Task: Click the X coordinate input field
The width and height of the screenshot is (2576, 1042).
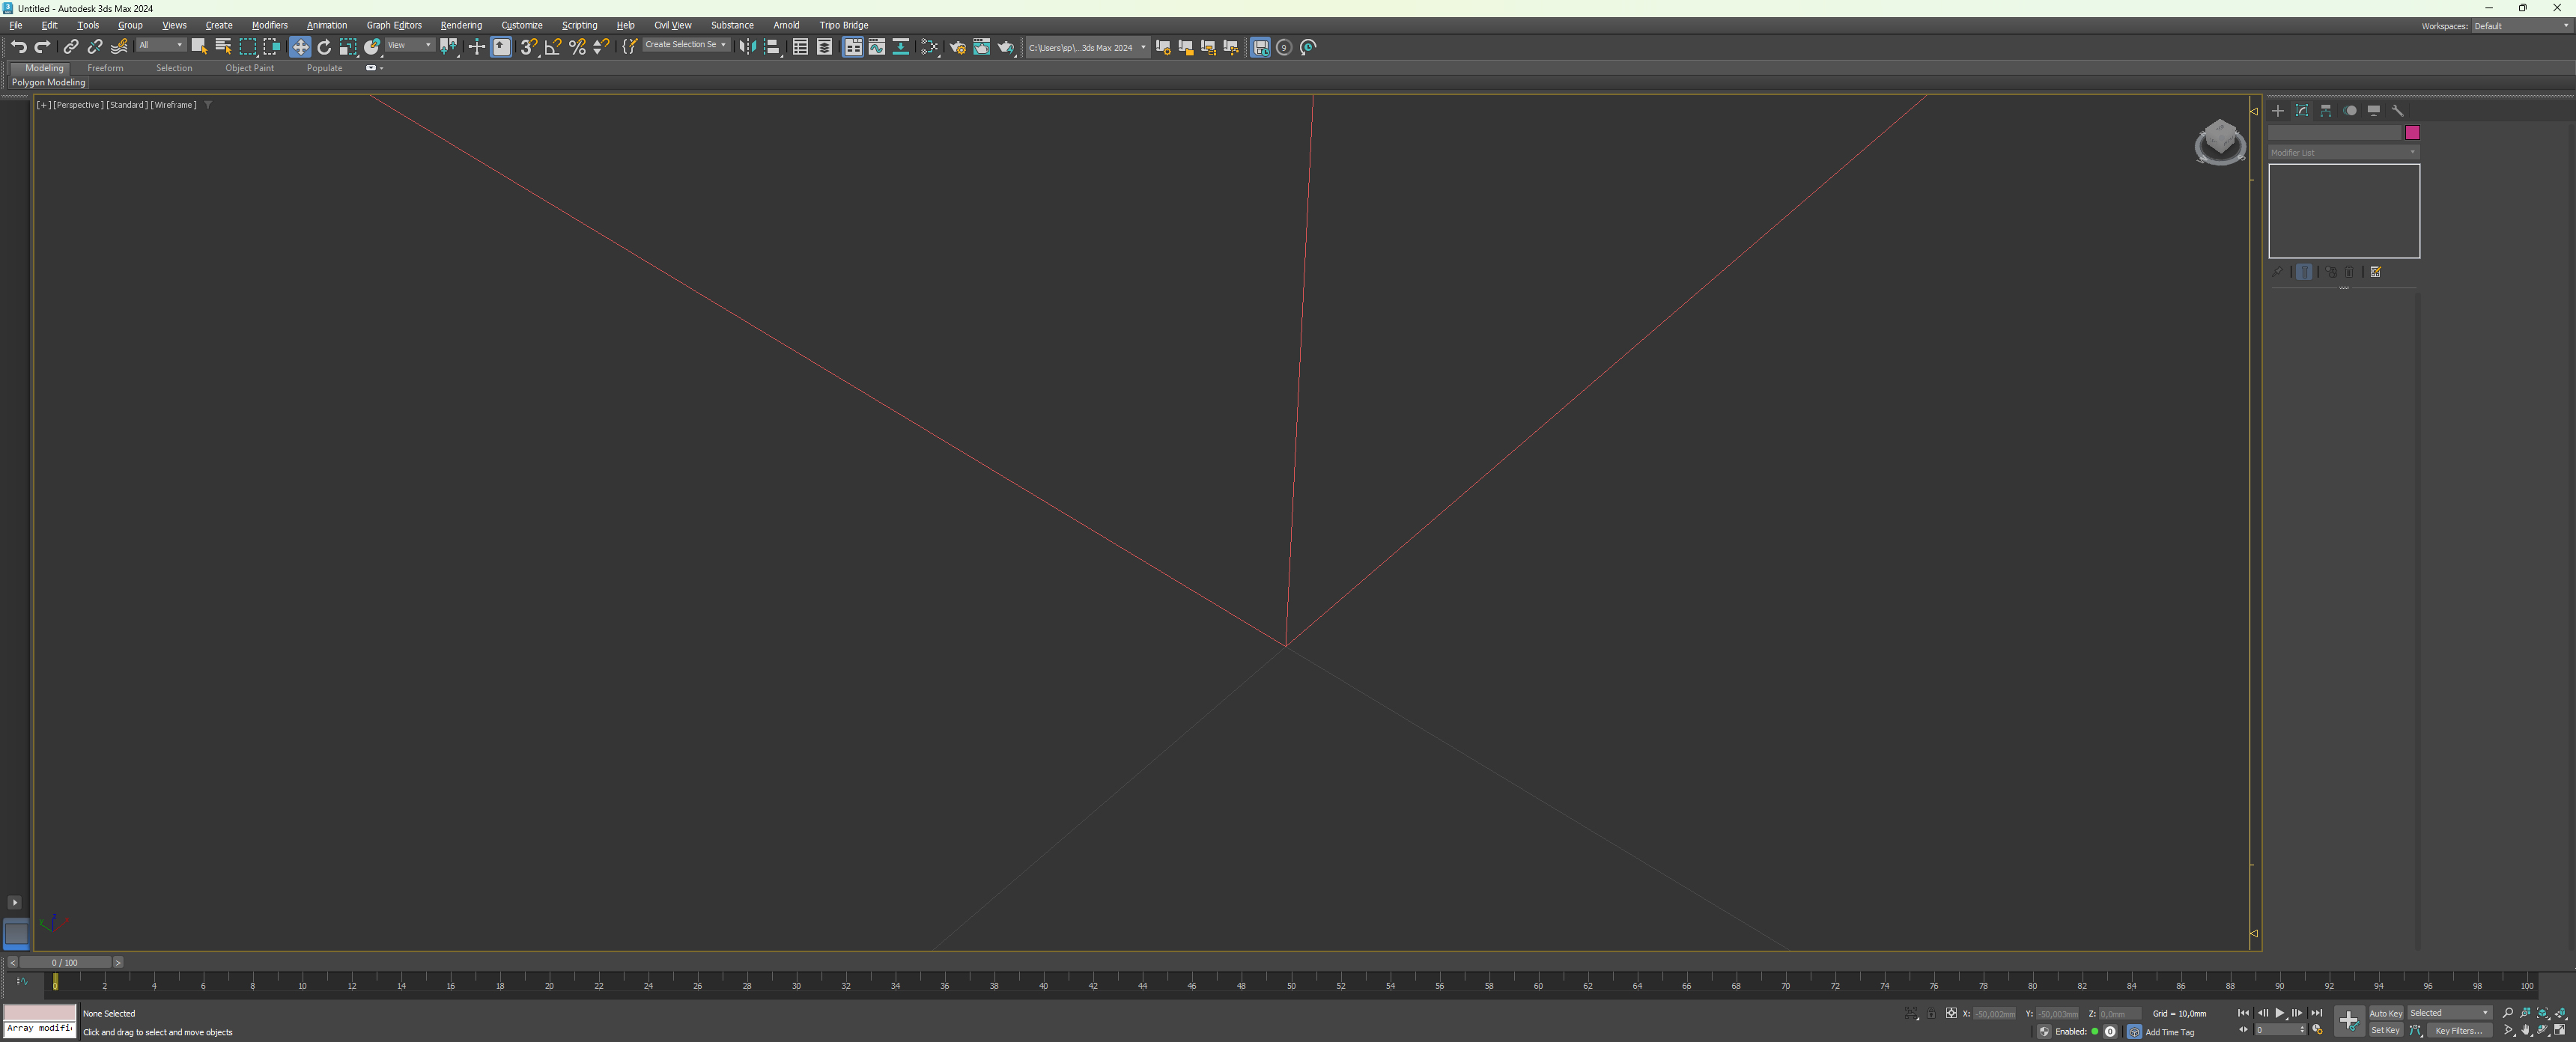Action: point(1995,1014)
